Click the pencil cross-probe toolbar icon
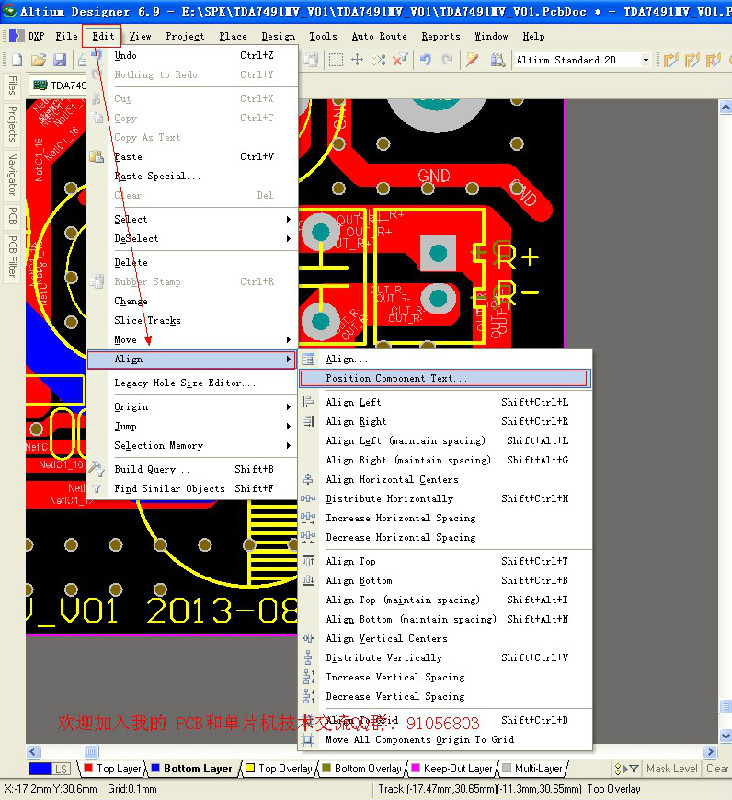 472,60
